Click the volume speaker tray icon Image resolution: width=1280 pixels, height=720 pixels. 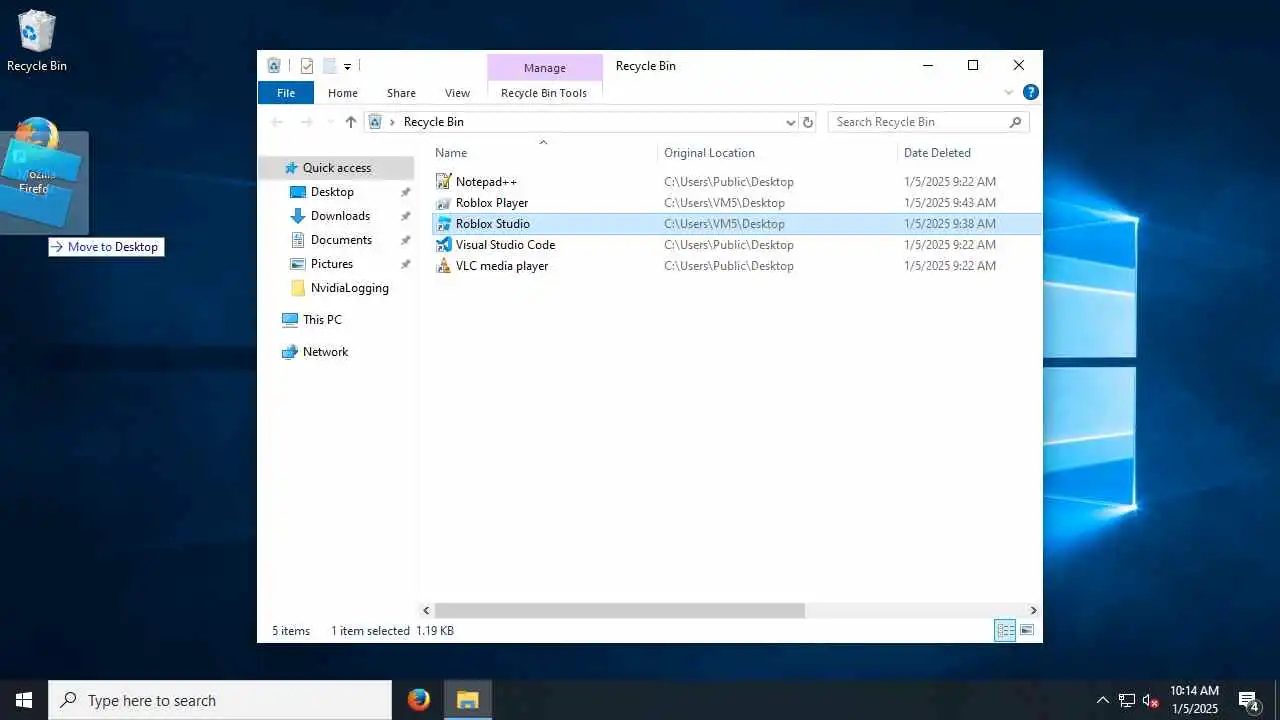1151,700
